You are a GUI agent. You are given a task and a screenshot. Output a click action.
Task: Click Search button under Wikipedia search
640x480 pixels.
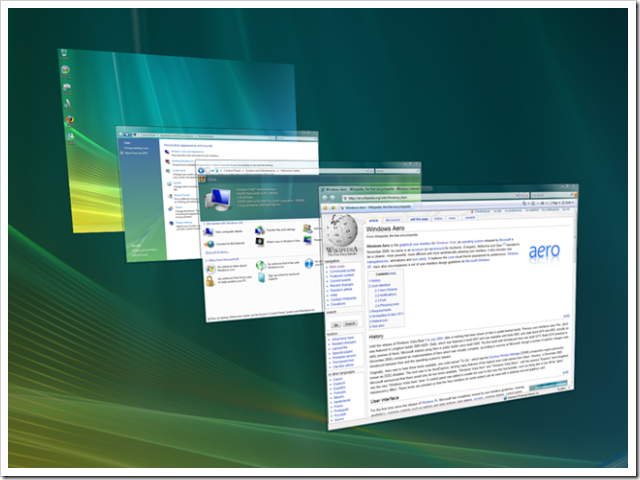click(x=350, y=324)
